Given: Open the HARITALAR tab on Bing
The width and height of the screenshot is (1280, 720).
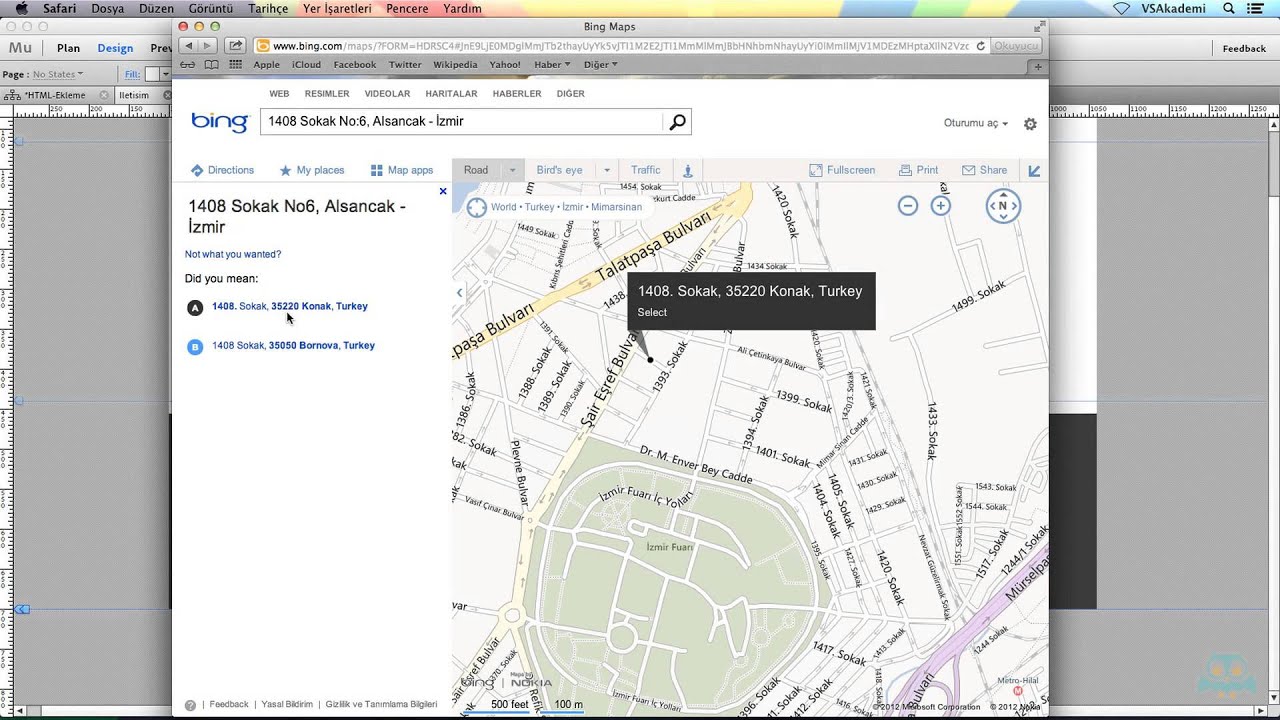Looking at the screenshot, I should pyautogui.click(x=451, y=94).
